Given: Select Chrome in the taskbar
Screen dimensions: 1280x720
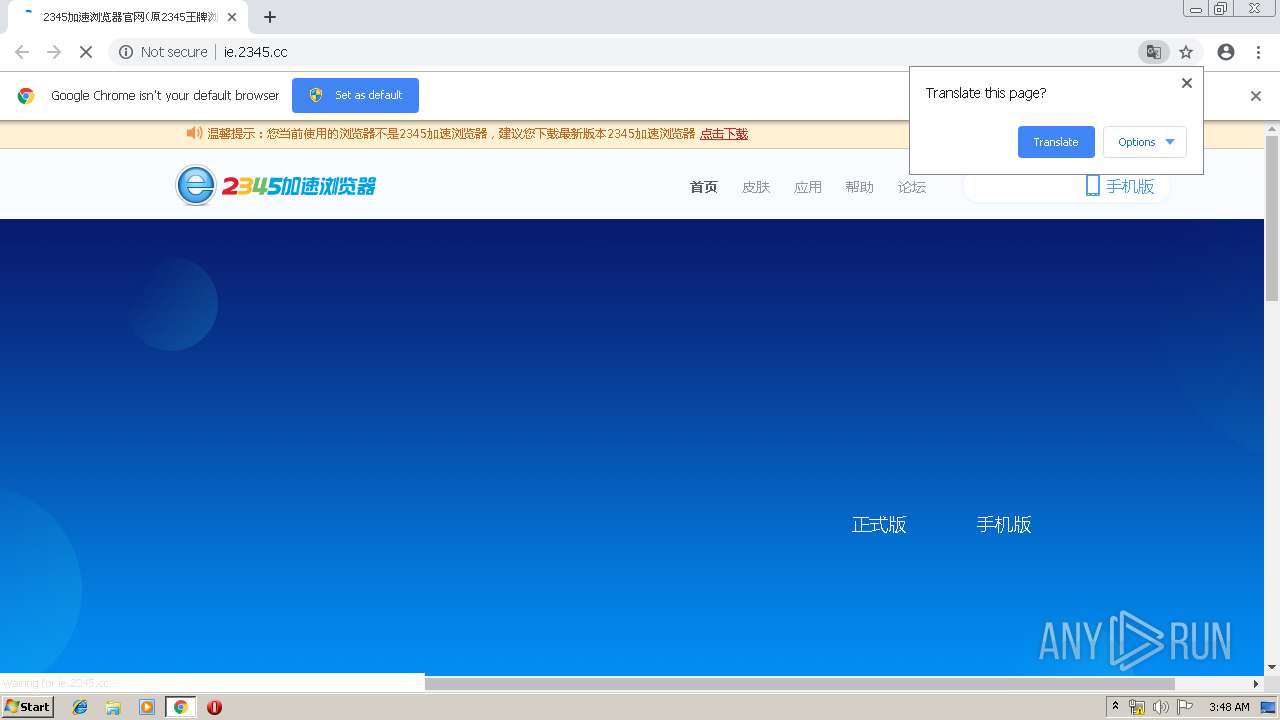Looking at the screenshot, I should [x=181, y=707].
